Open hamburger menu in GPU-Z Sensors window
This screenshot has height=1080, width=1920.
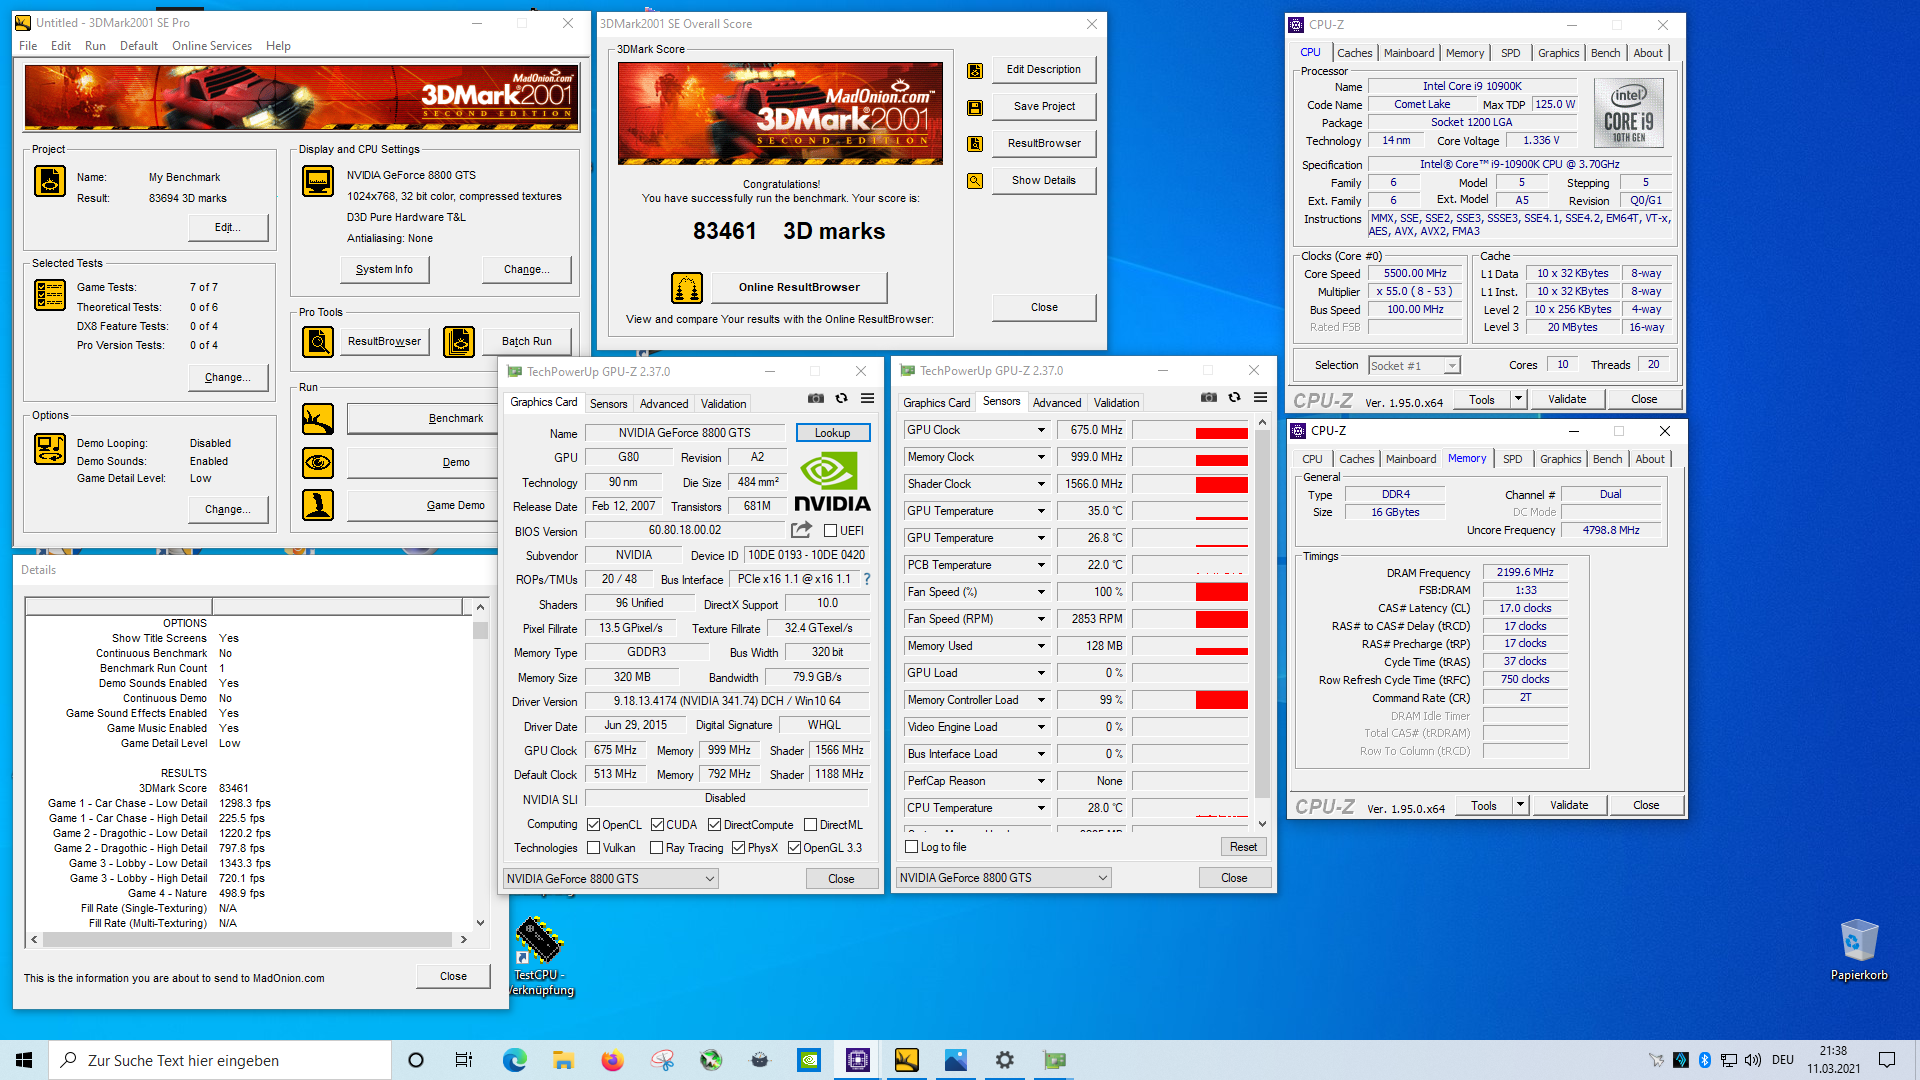tap(1261, 397)
